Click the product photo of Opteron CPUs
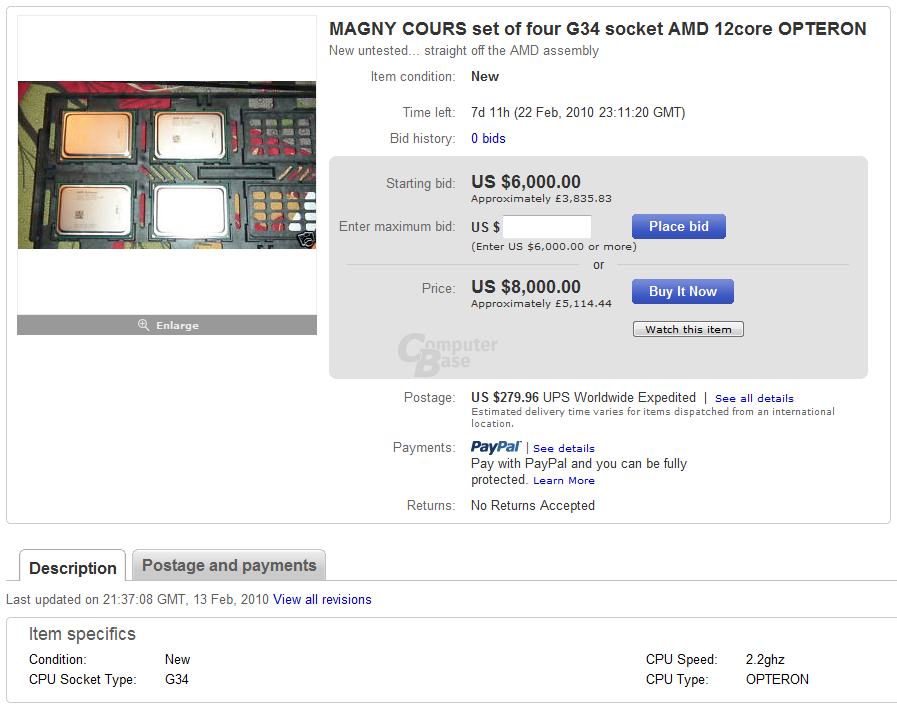Screen dimensions: 897x711 coord(167,165)
